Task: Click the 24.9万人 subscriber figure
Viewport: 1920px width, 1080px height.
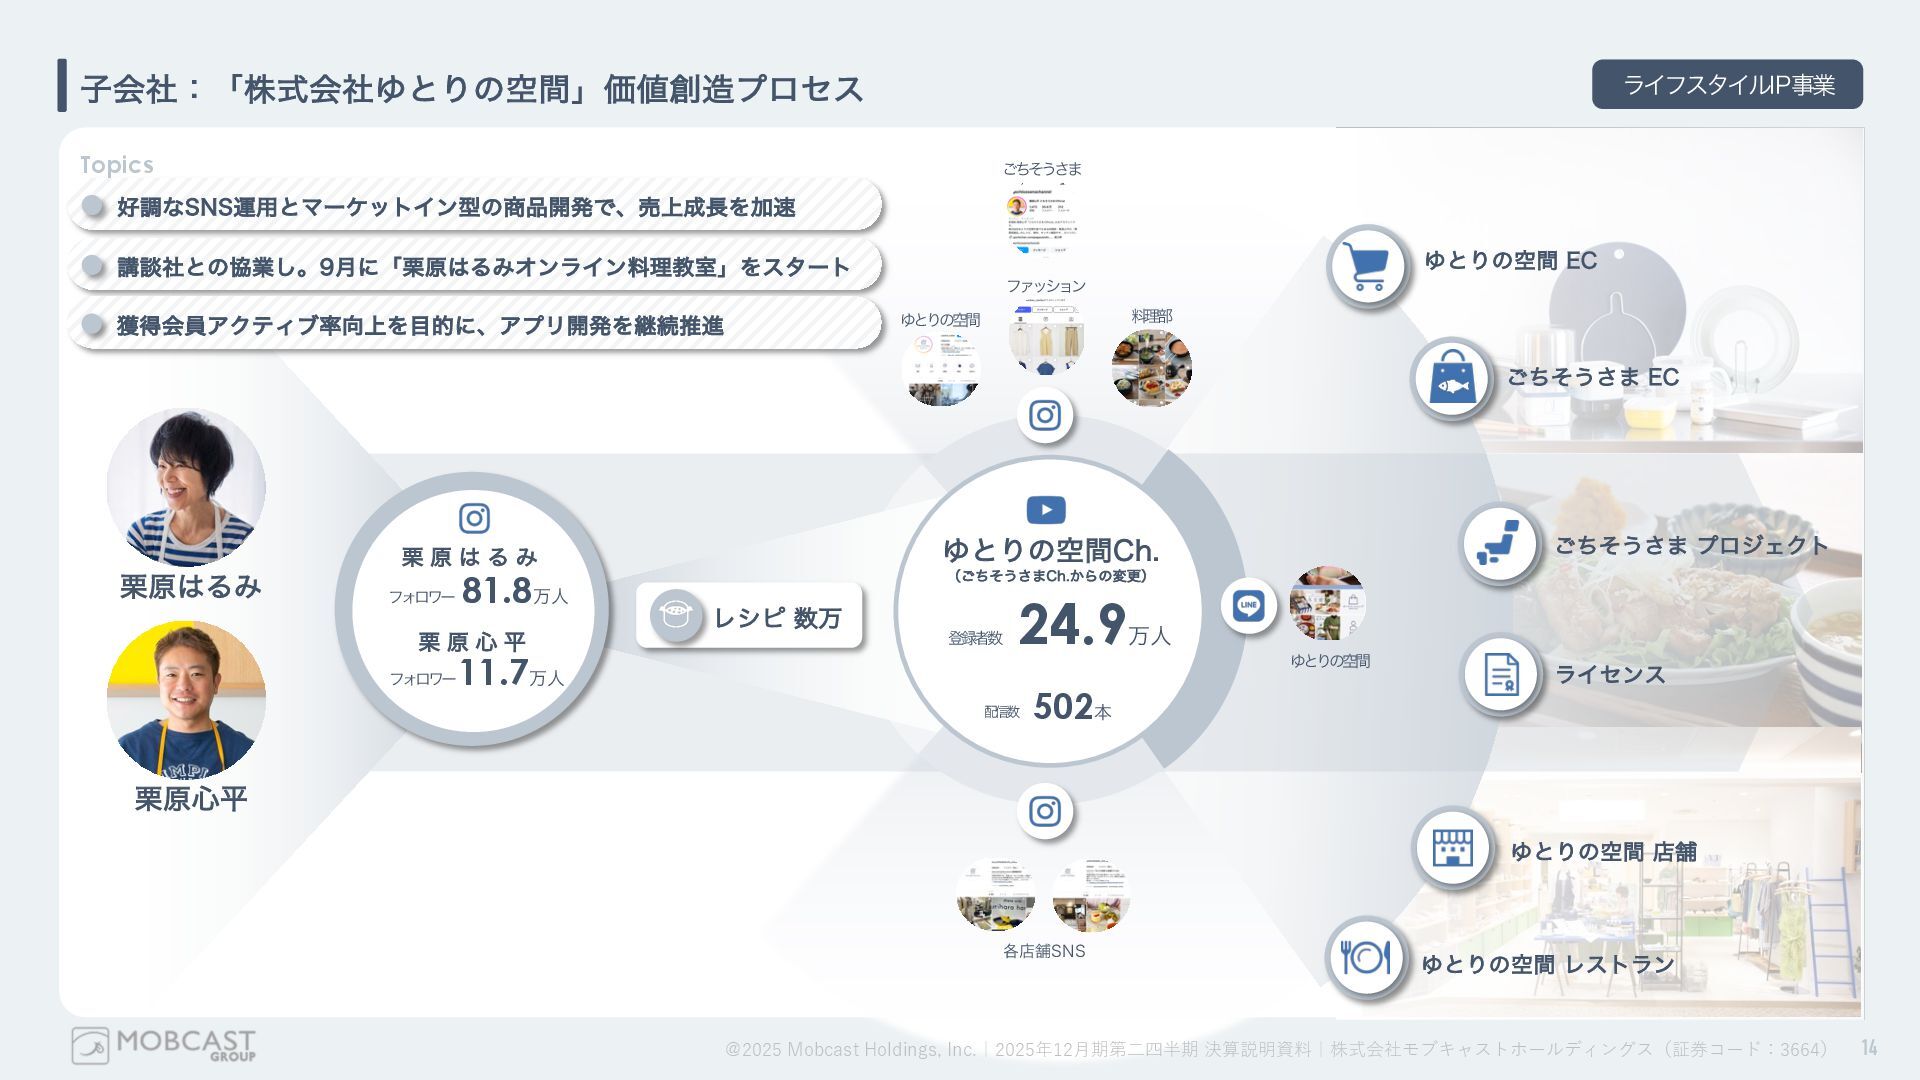Action: [x=1094, y=626]
